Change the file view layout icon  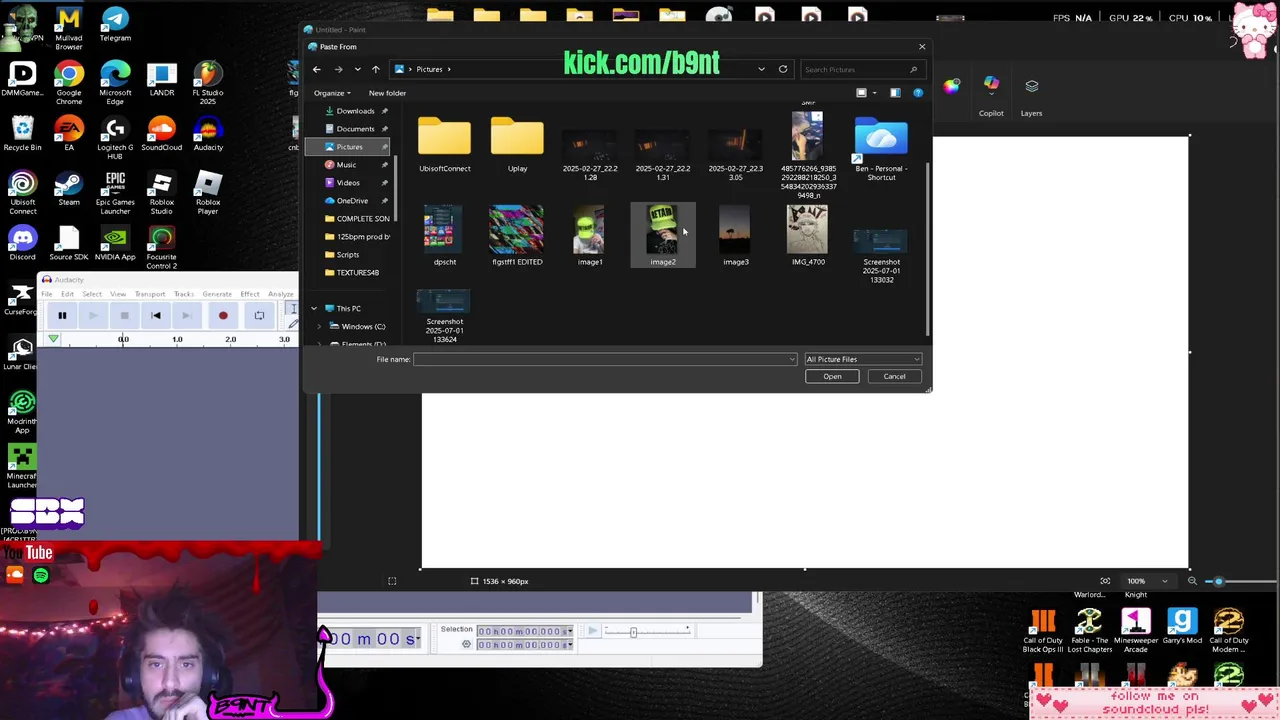pyautogui.click(x=861, y=93)
